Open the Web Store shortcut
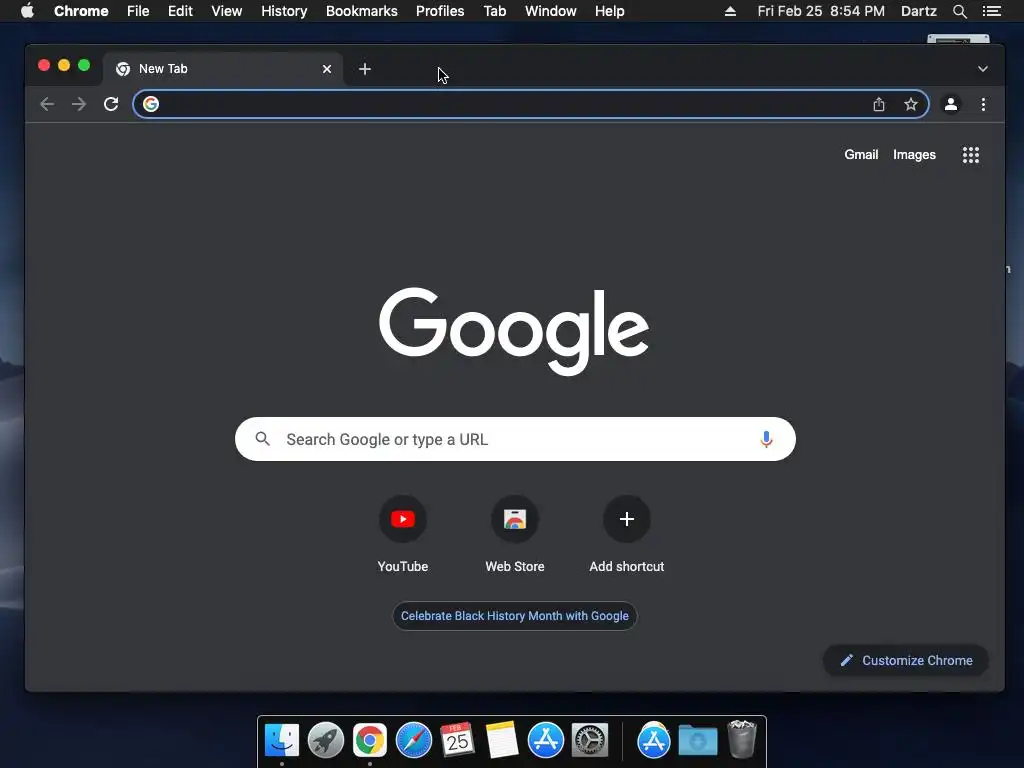 (515, 535)
